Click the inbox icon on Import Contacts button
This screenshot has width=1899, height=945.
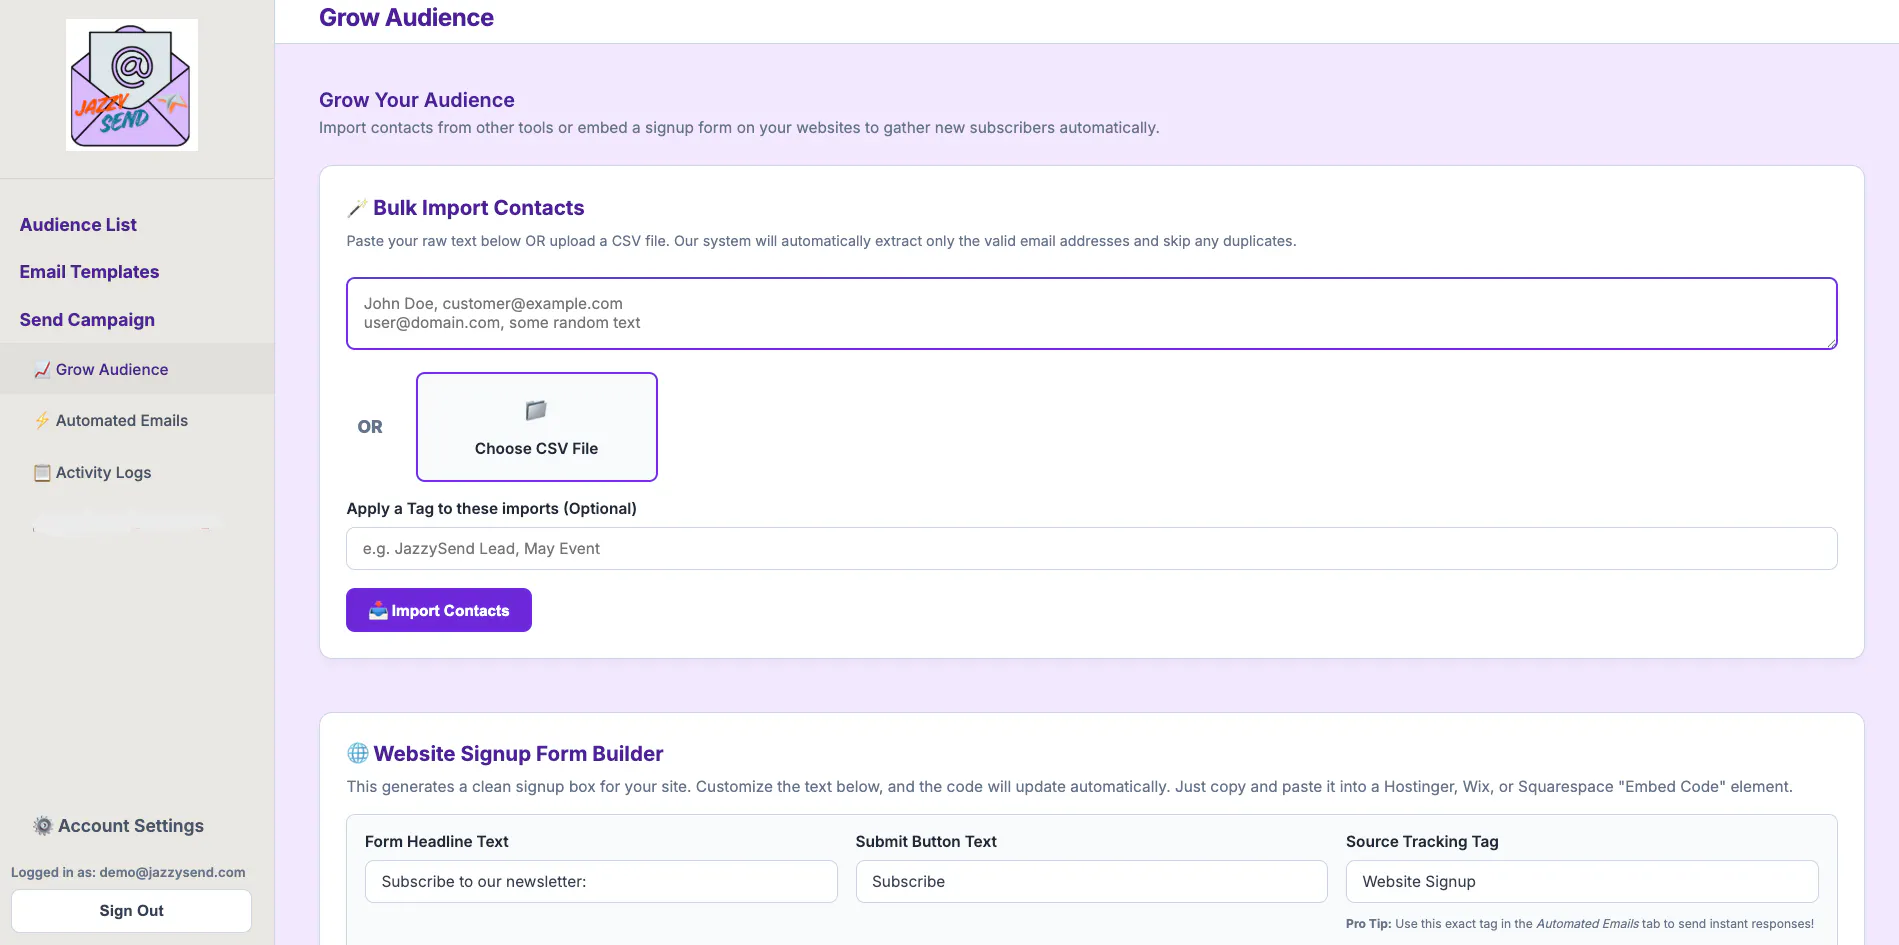point(378,611)
